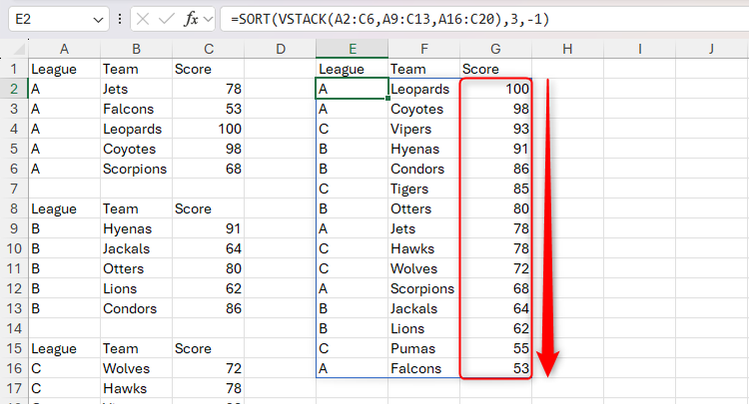Click cell C4 with score 100
Viewport: 749px width, 404px height.
pos(208,129)
